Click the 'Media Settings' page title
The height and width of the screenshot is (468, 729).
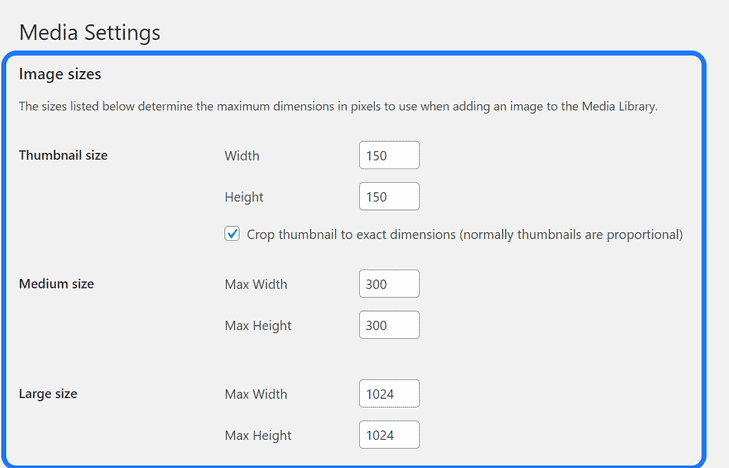[x=90, y=33]
